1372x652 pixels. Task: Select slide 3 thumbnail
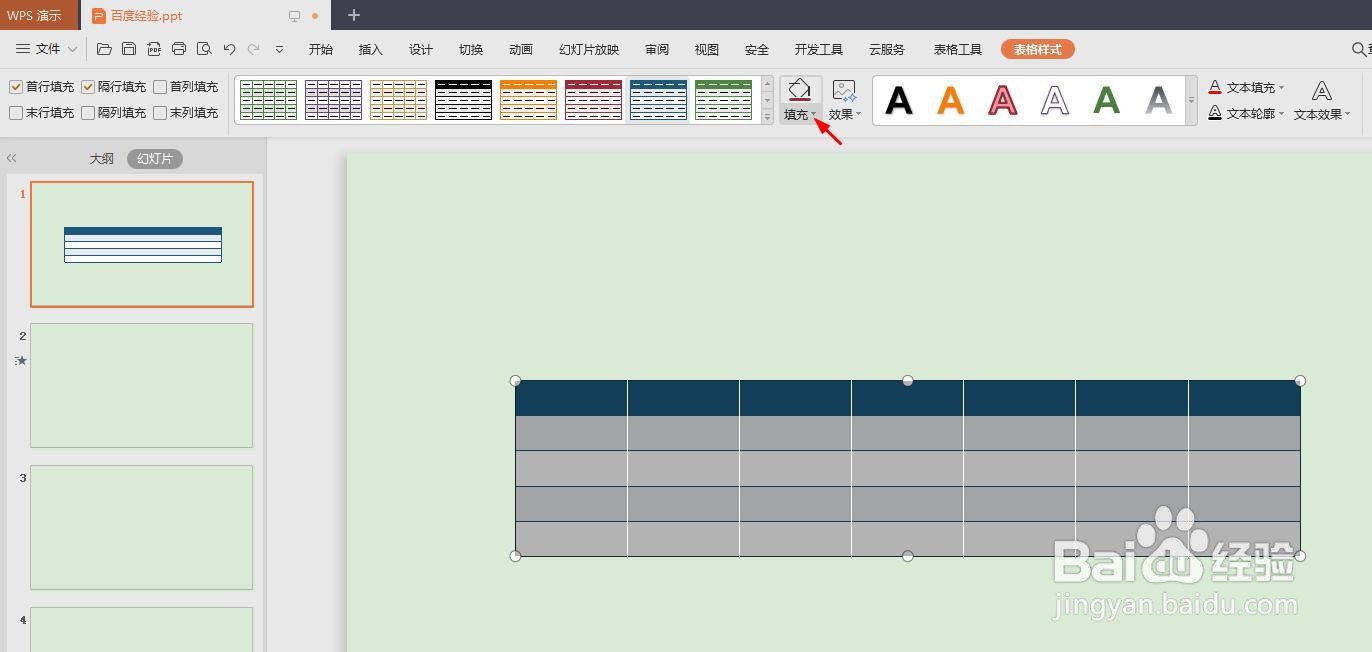coord(141,527)
